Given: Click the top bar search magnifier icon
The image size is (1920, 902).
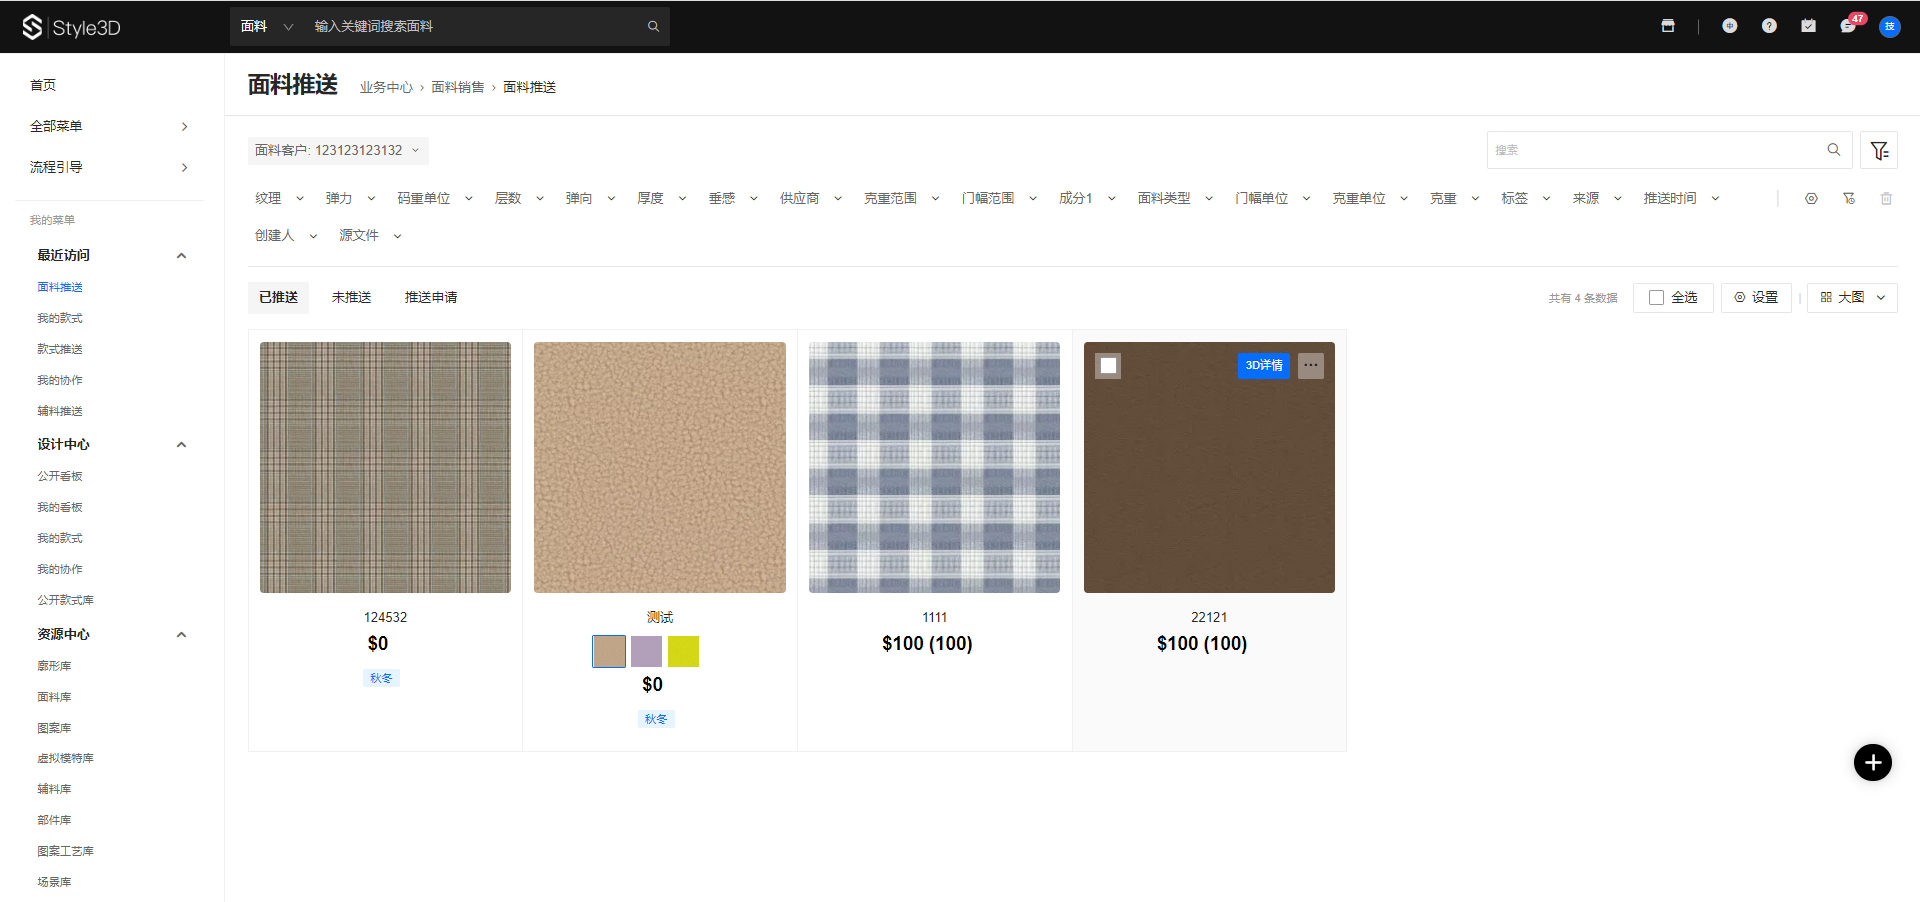Looking at the screenshot, I should [653, 27].
